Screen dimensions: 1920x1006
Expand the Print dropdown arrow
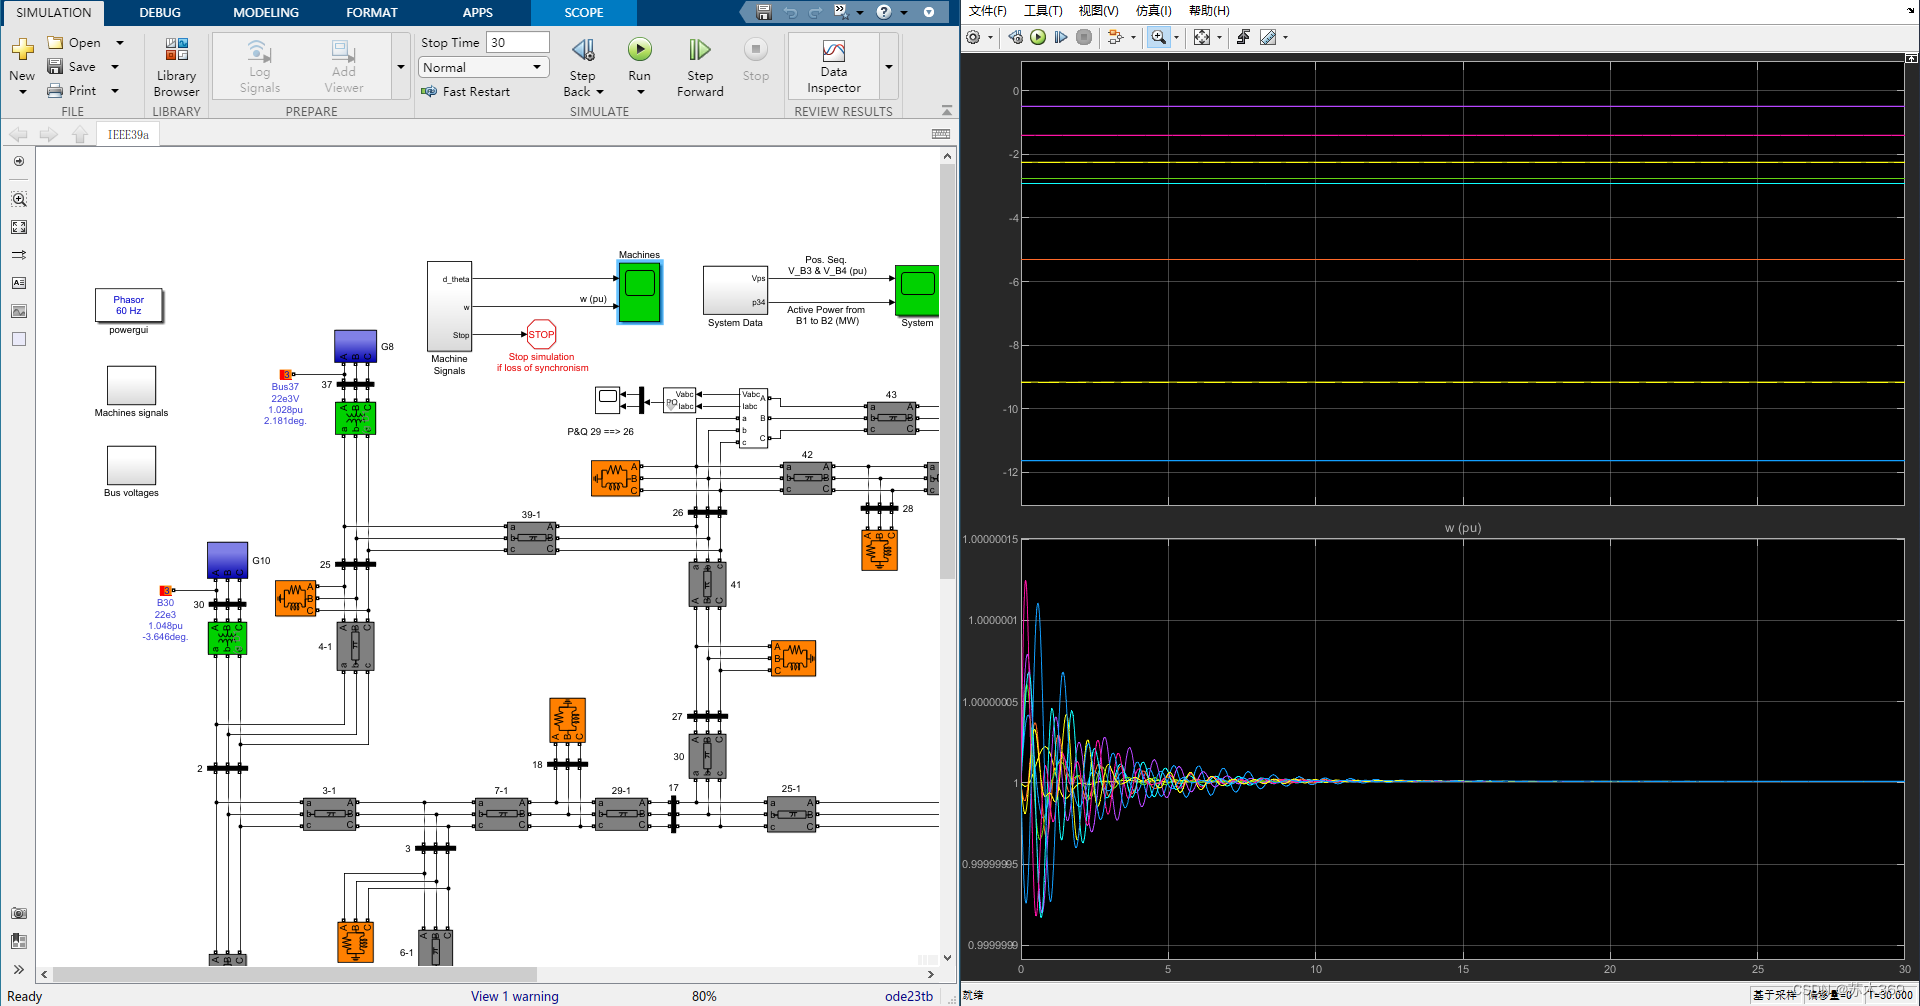[114, 91]
